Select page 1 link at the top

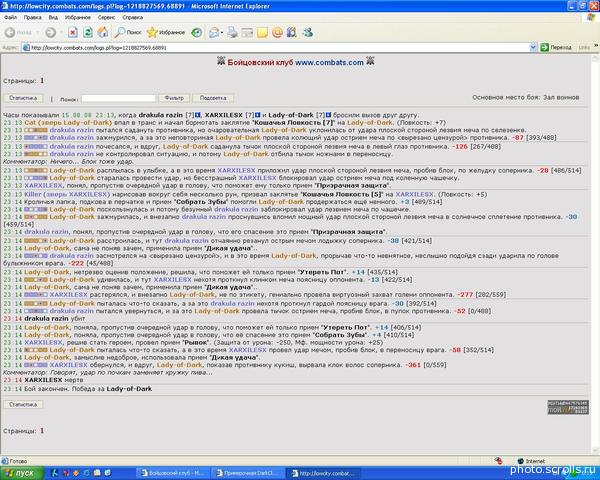42,81
